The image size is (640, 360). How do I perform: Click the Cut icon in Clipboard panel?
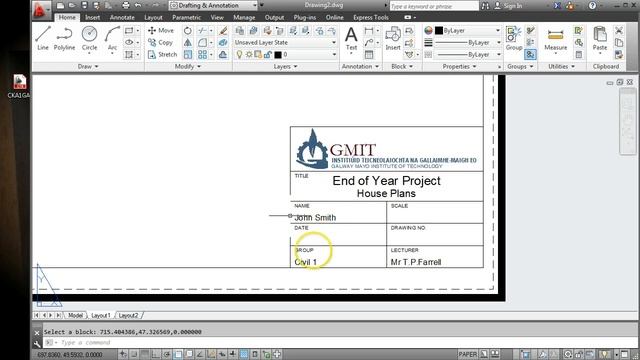pos(619,31)
